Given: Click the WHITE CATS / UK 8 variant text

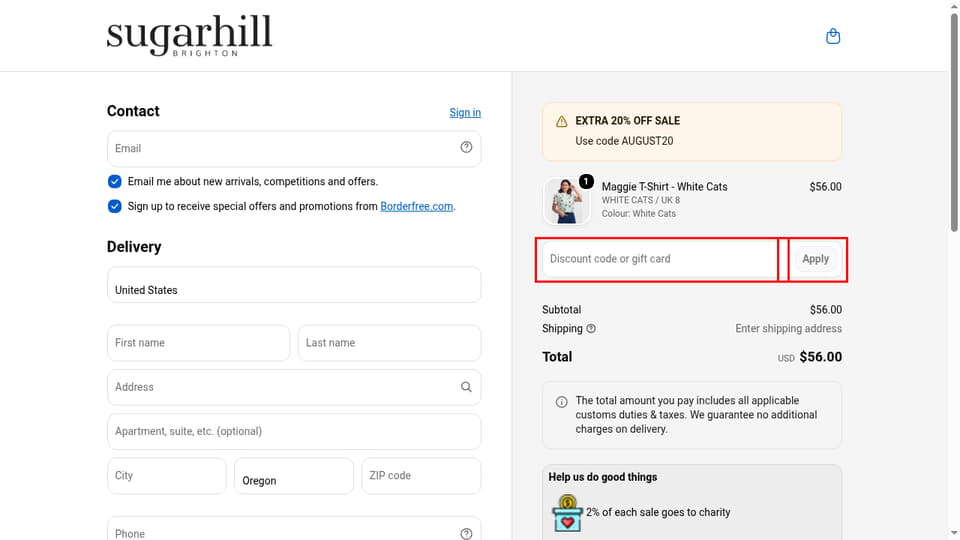Looking at the screenshot, I should click(640, 200).
